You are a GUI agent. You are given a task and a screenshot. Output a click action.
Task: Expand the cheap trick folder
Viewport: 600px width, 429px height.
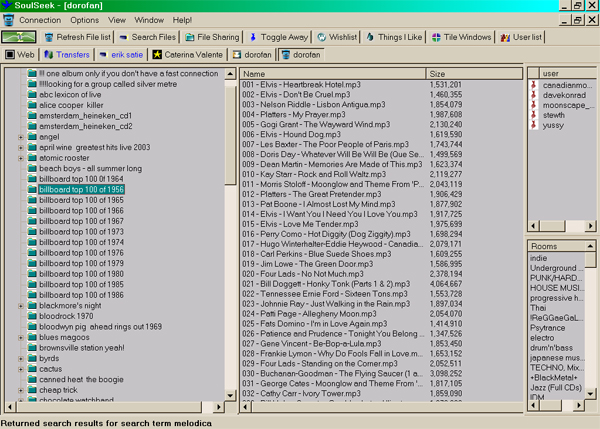click(x=21, y=390)
